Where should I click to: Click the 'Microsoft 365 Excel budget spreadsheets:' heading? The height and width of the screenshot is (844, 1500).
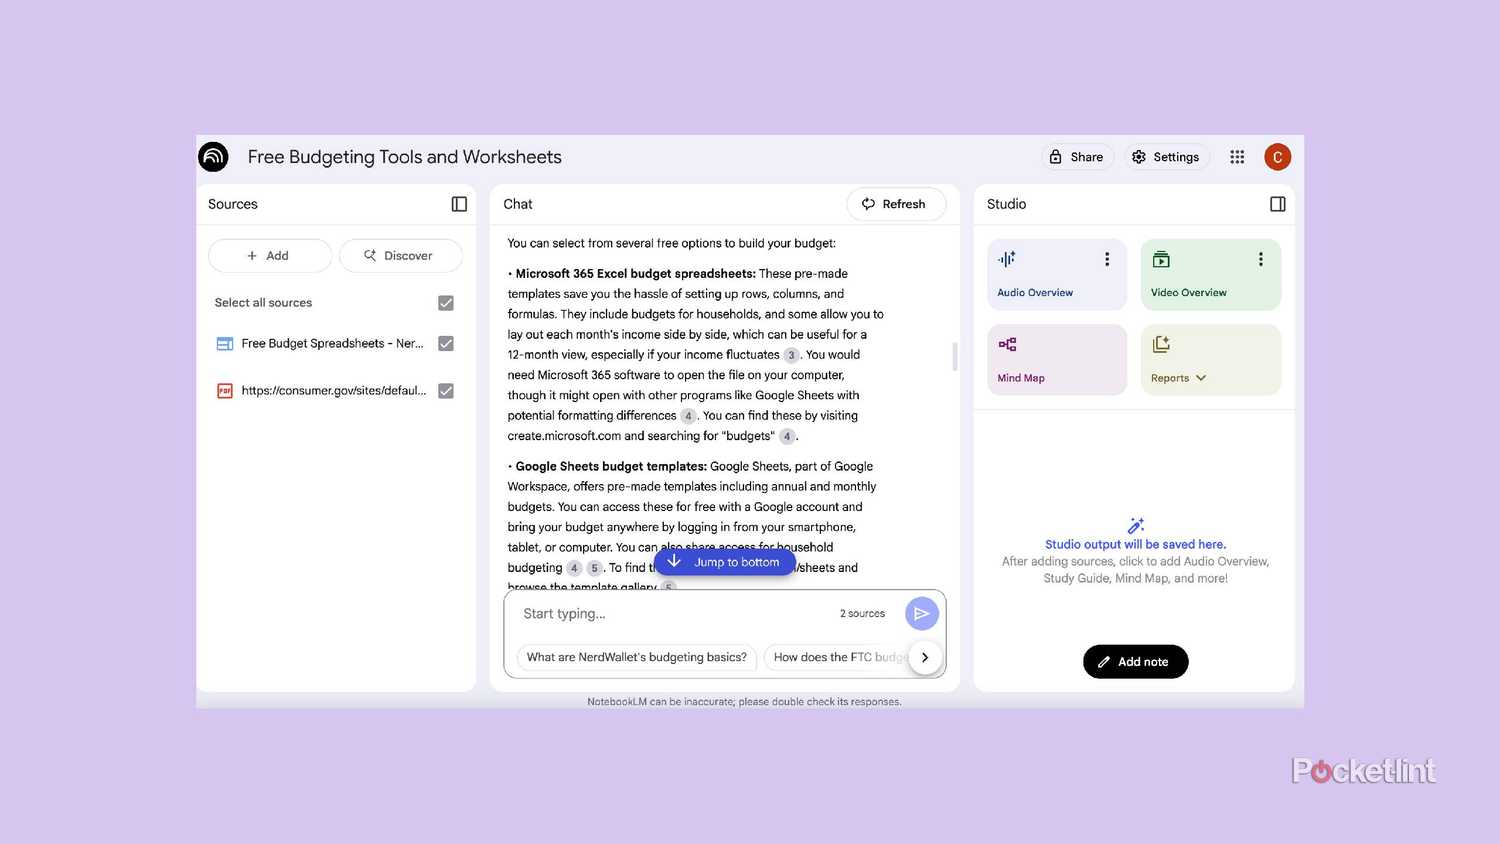(636, 273)
